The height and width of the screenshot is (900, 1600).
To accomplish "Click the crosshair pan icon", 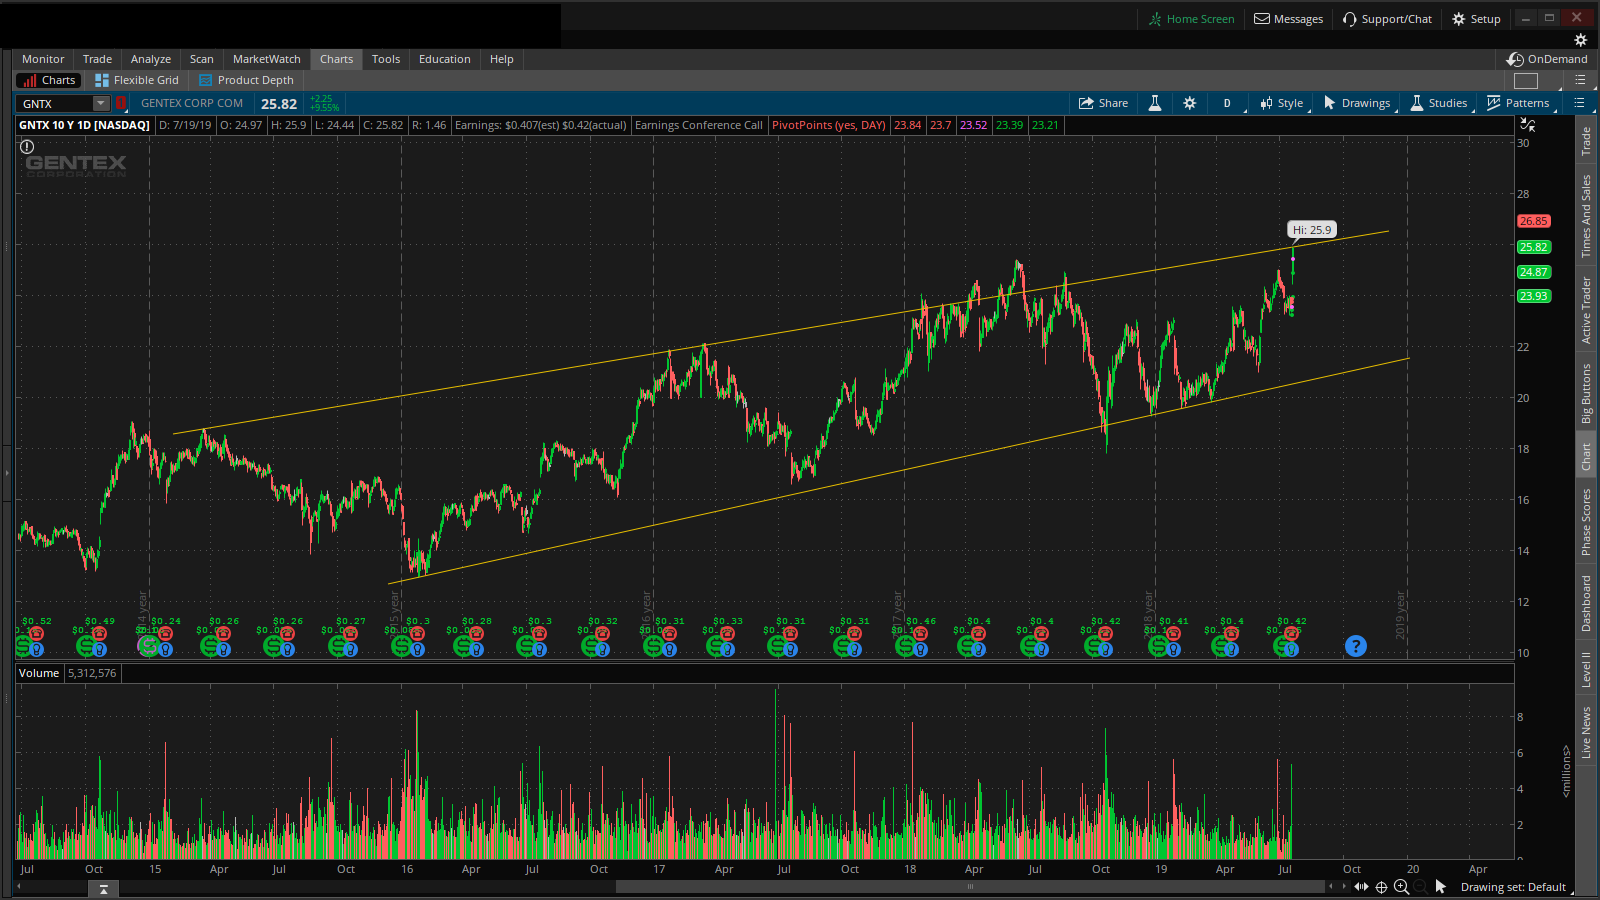I will click(1381, 887).
